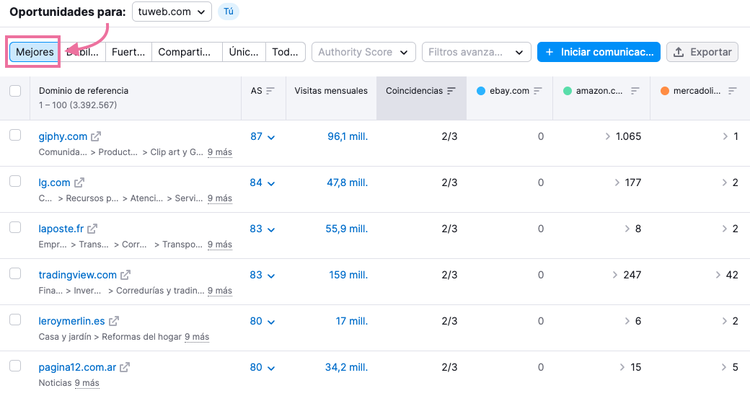Sort by AS column icon

pyautogui.click(x=270, y=91)
